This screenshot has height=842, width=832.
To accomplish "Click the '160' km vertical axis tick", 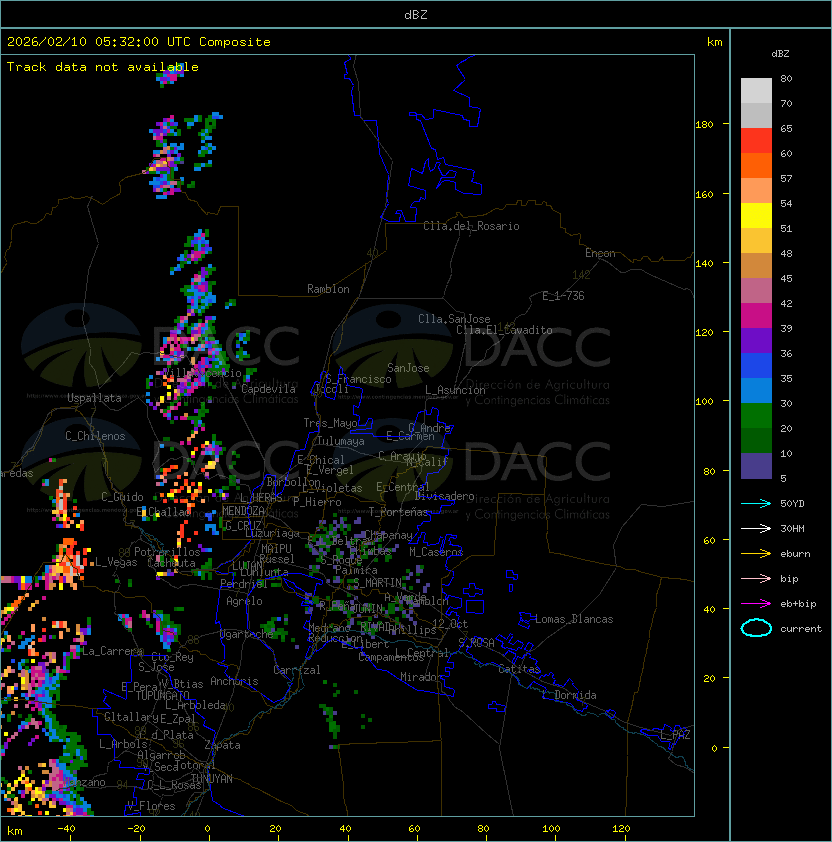I will click(x=704, y=194).
